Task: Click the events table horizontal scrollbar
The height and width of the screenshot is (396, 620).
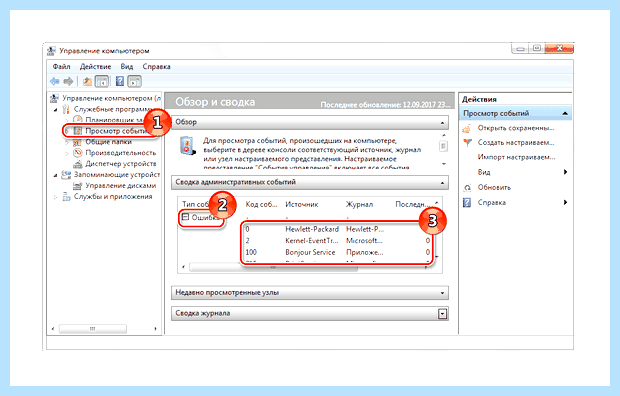Action: pyautogui.click(x=273, y=267)
